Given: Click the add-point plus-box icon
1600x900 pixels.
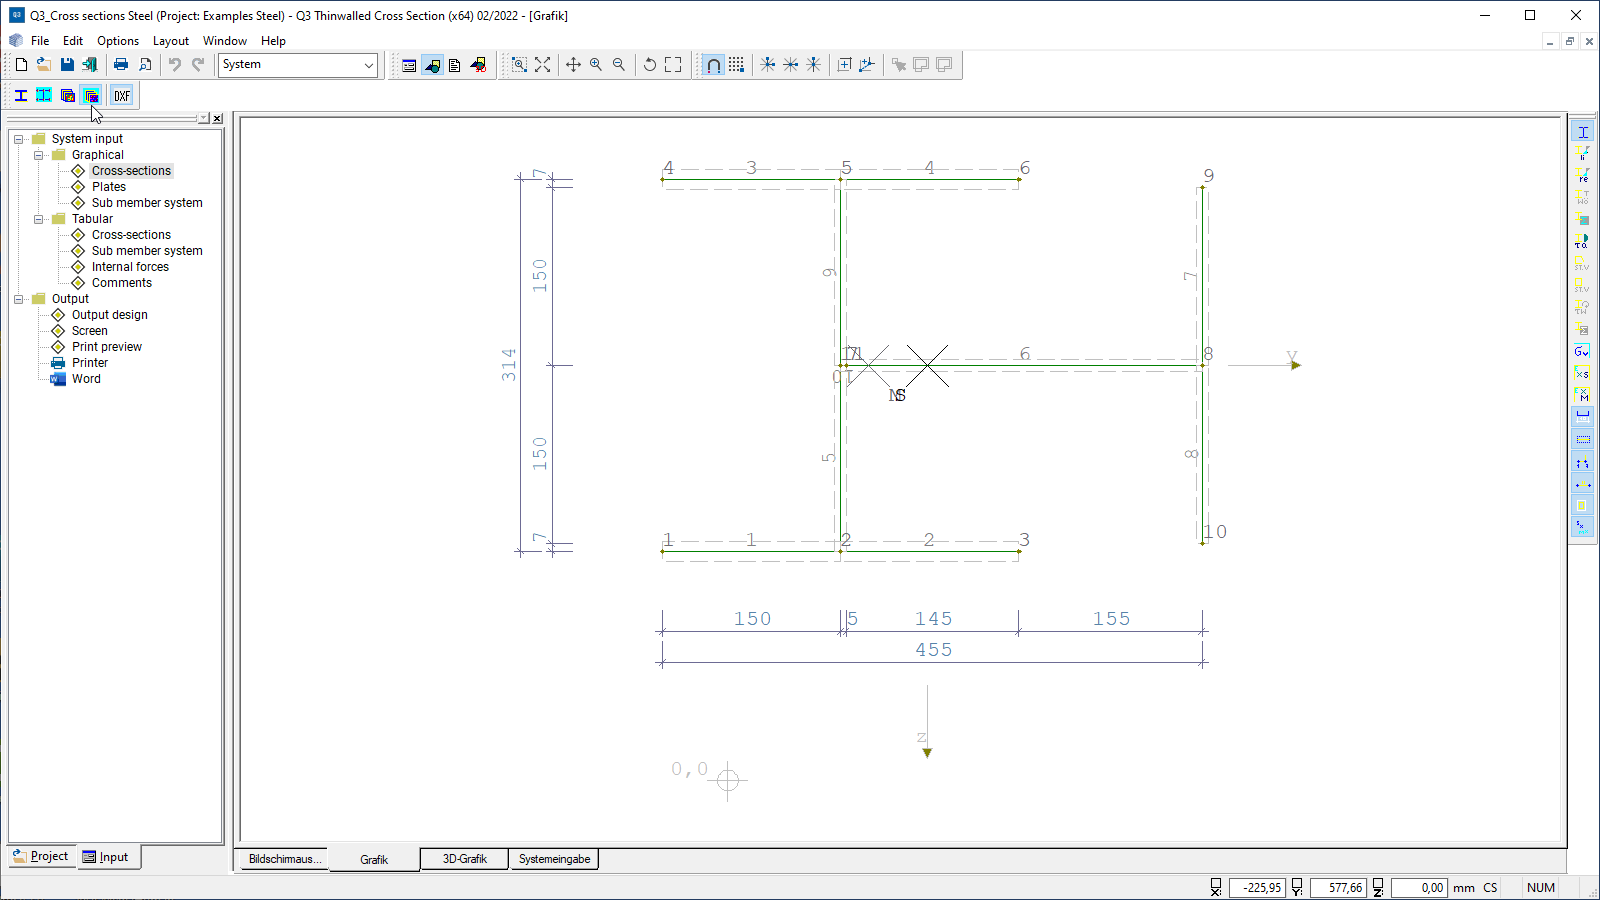Looking at the screenshot, I should coord(844,64).
